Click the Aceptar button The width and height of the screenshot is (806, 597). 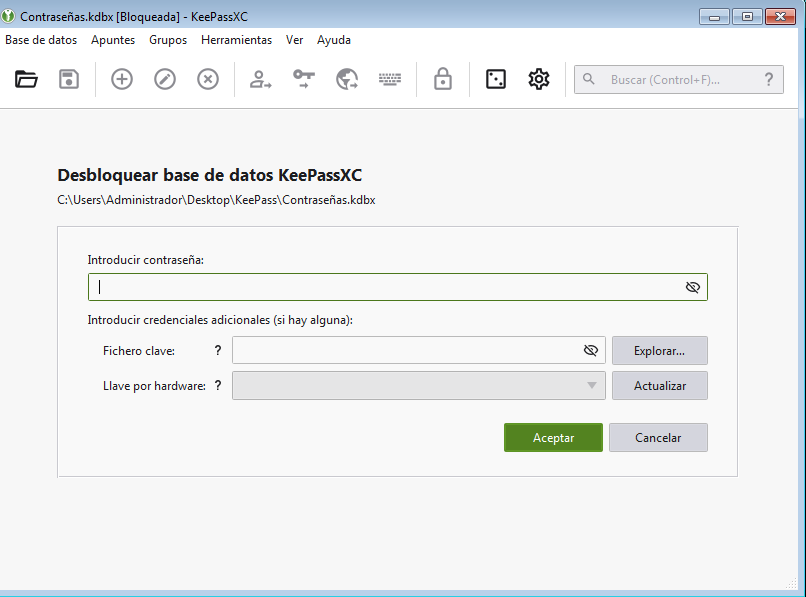pos(553,438)
